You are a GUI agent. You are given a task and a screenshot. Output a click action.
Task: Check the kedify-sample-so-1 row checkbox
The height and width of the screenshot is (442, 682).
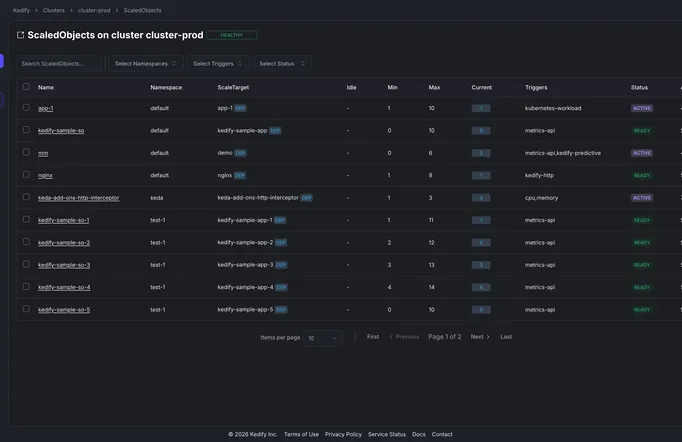pos(26,219)
